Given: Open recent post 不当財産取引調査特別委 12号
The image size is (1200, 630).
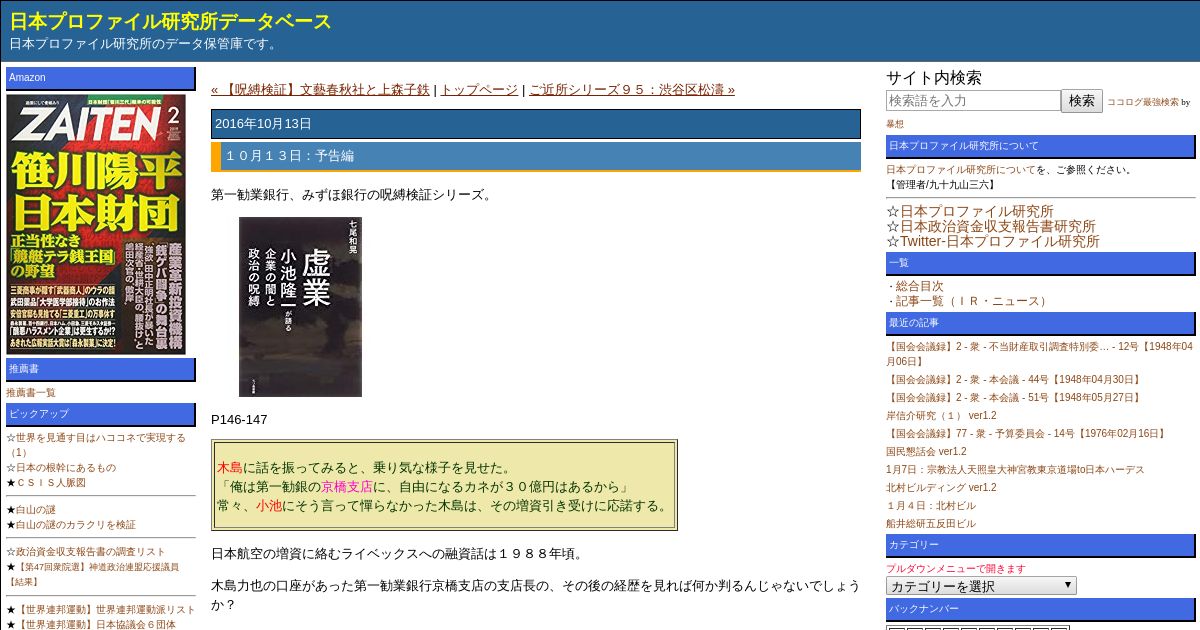Looking at the screenshot, I should click(x=1039, y=354).
